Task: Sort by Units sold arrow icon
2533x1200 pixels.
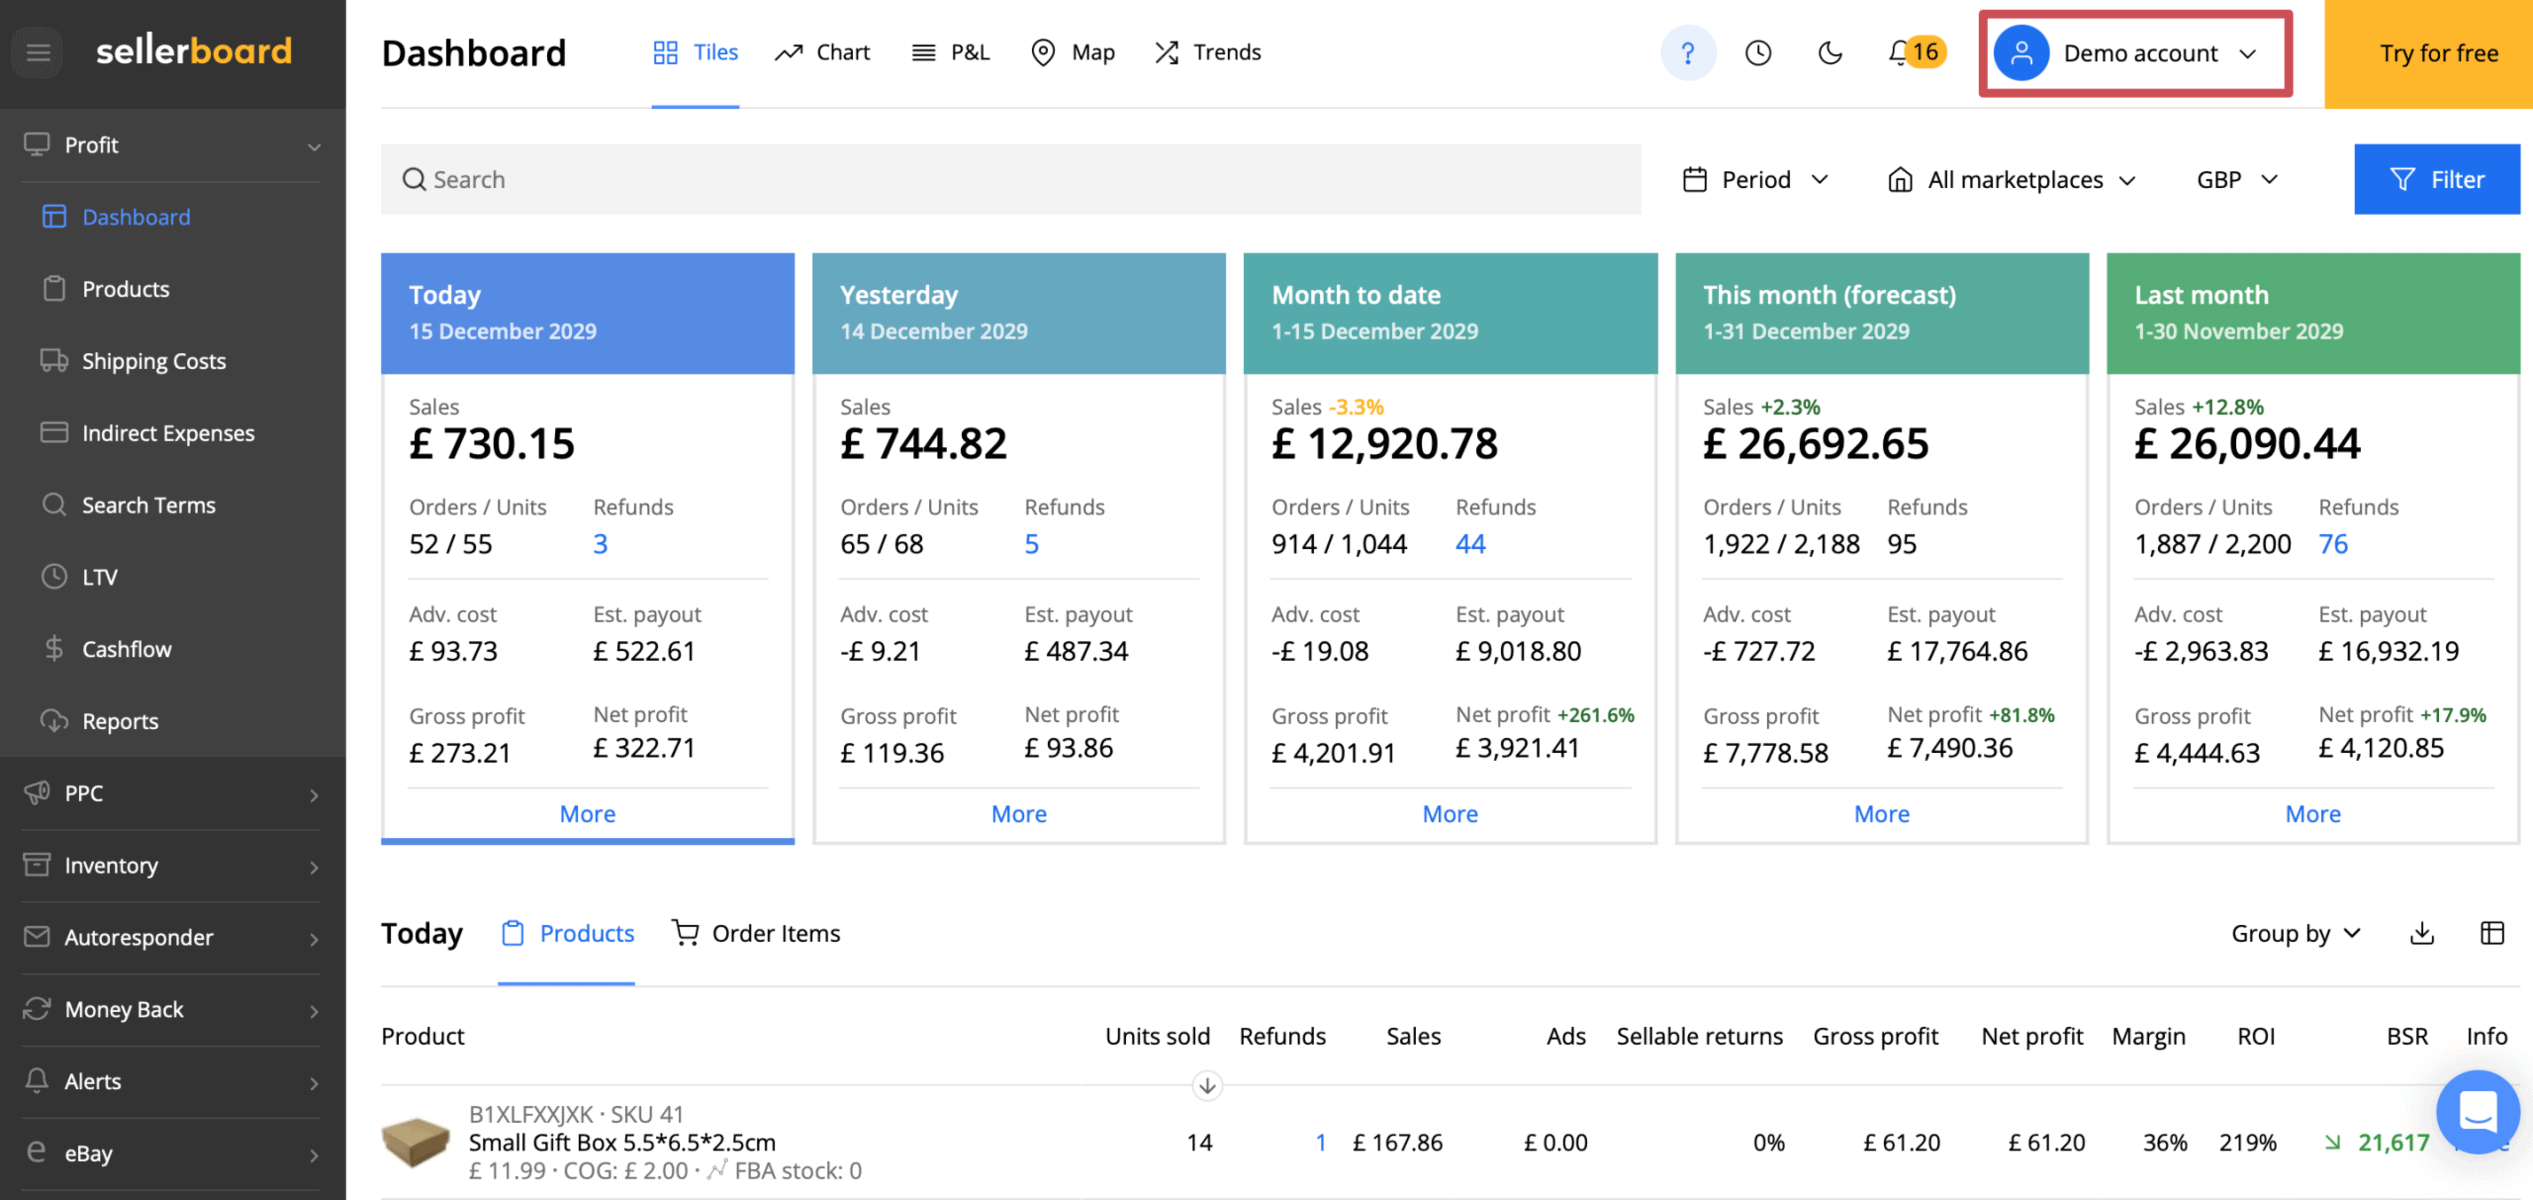Action: point(1207,1085)
